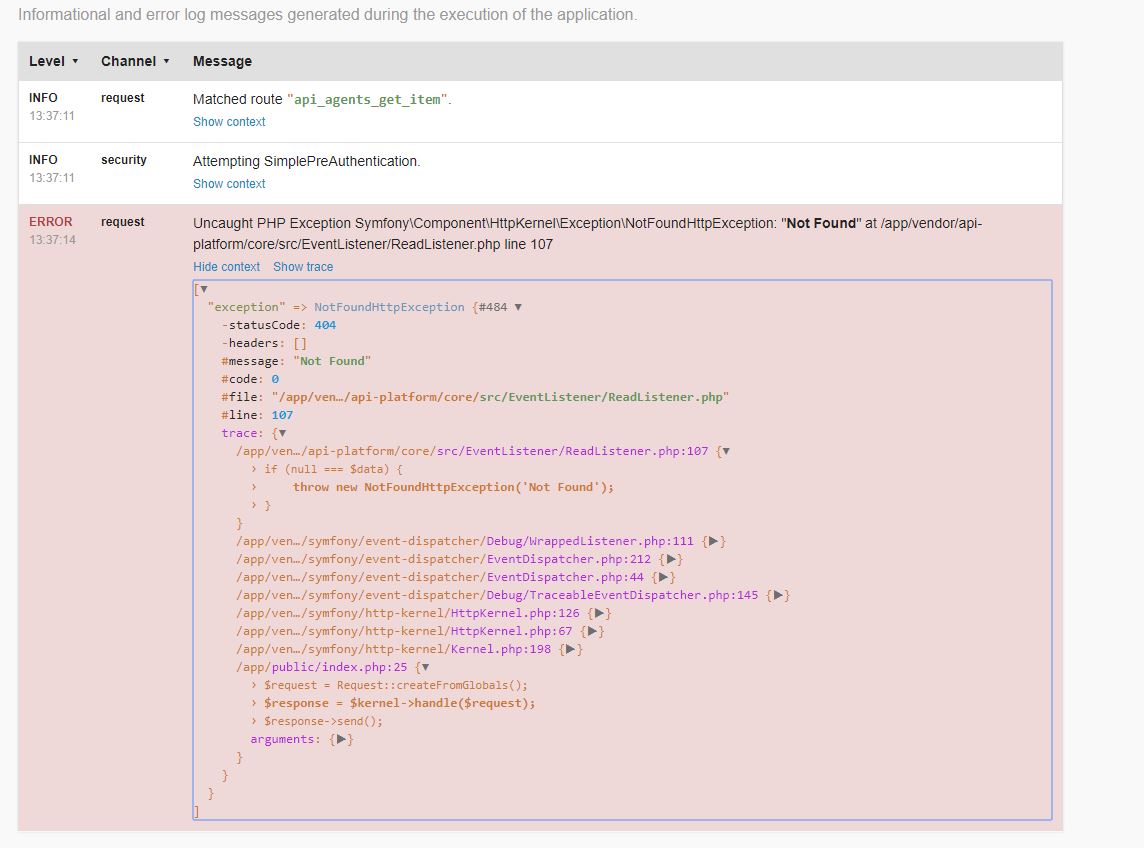This screenshot has width=1144, height=848.
Task: Collapse the top-level context dump array
Action: point(203,288)
